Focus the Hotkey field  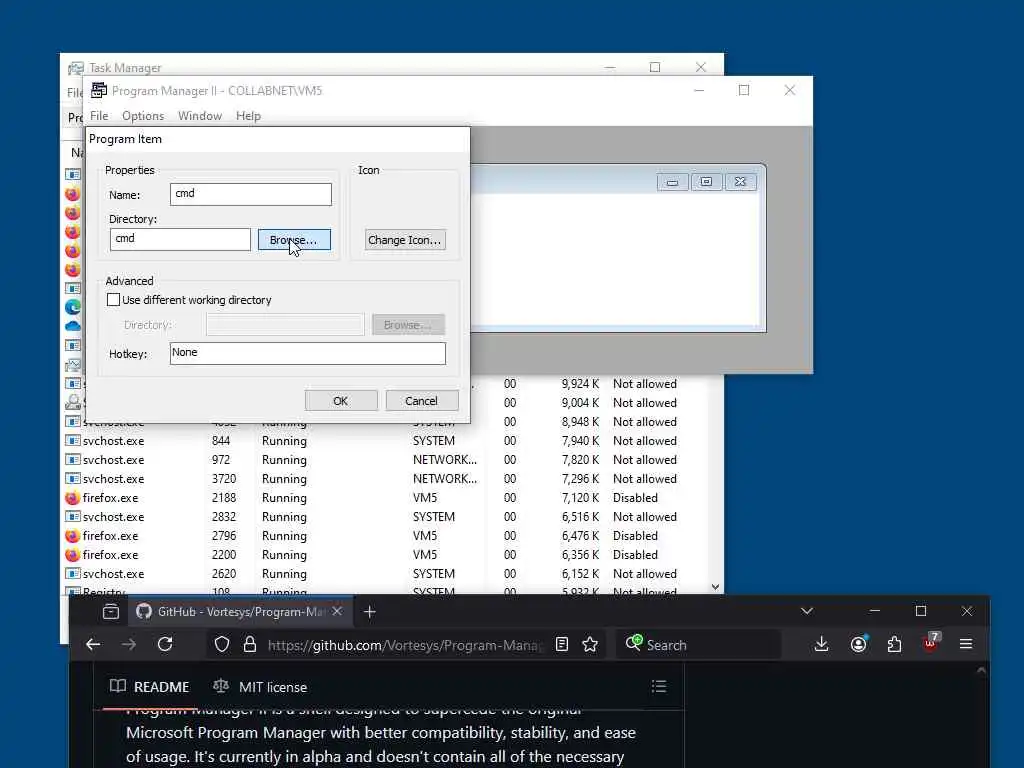308,353
